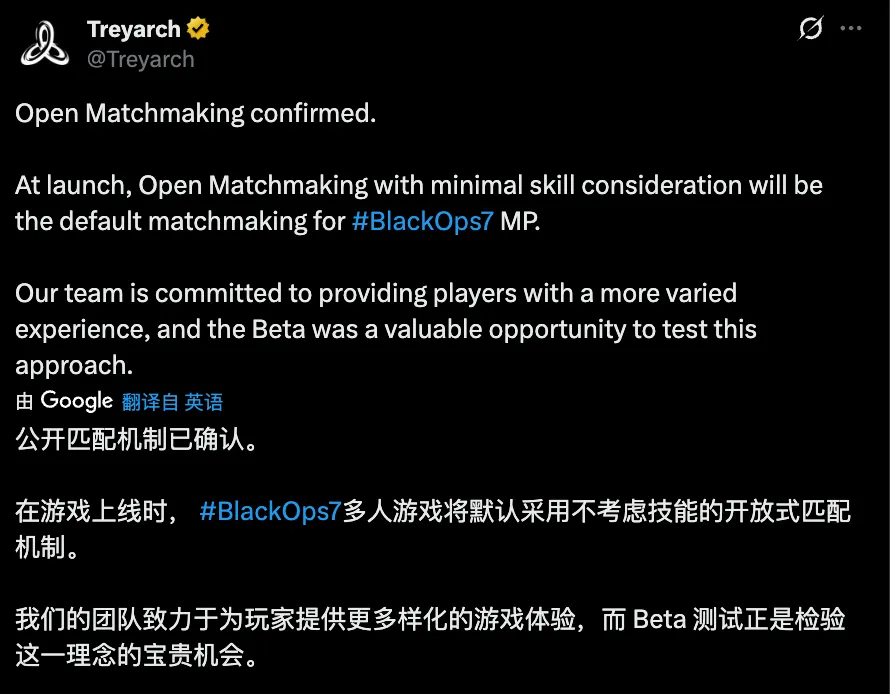Click the 翻译自 translated-from label
890x694 pixels.
click(150, 402)
